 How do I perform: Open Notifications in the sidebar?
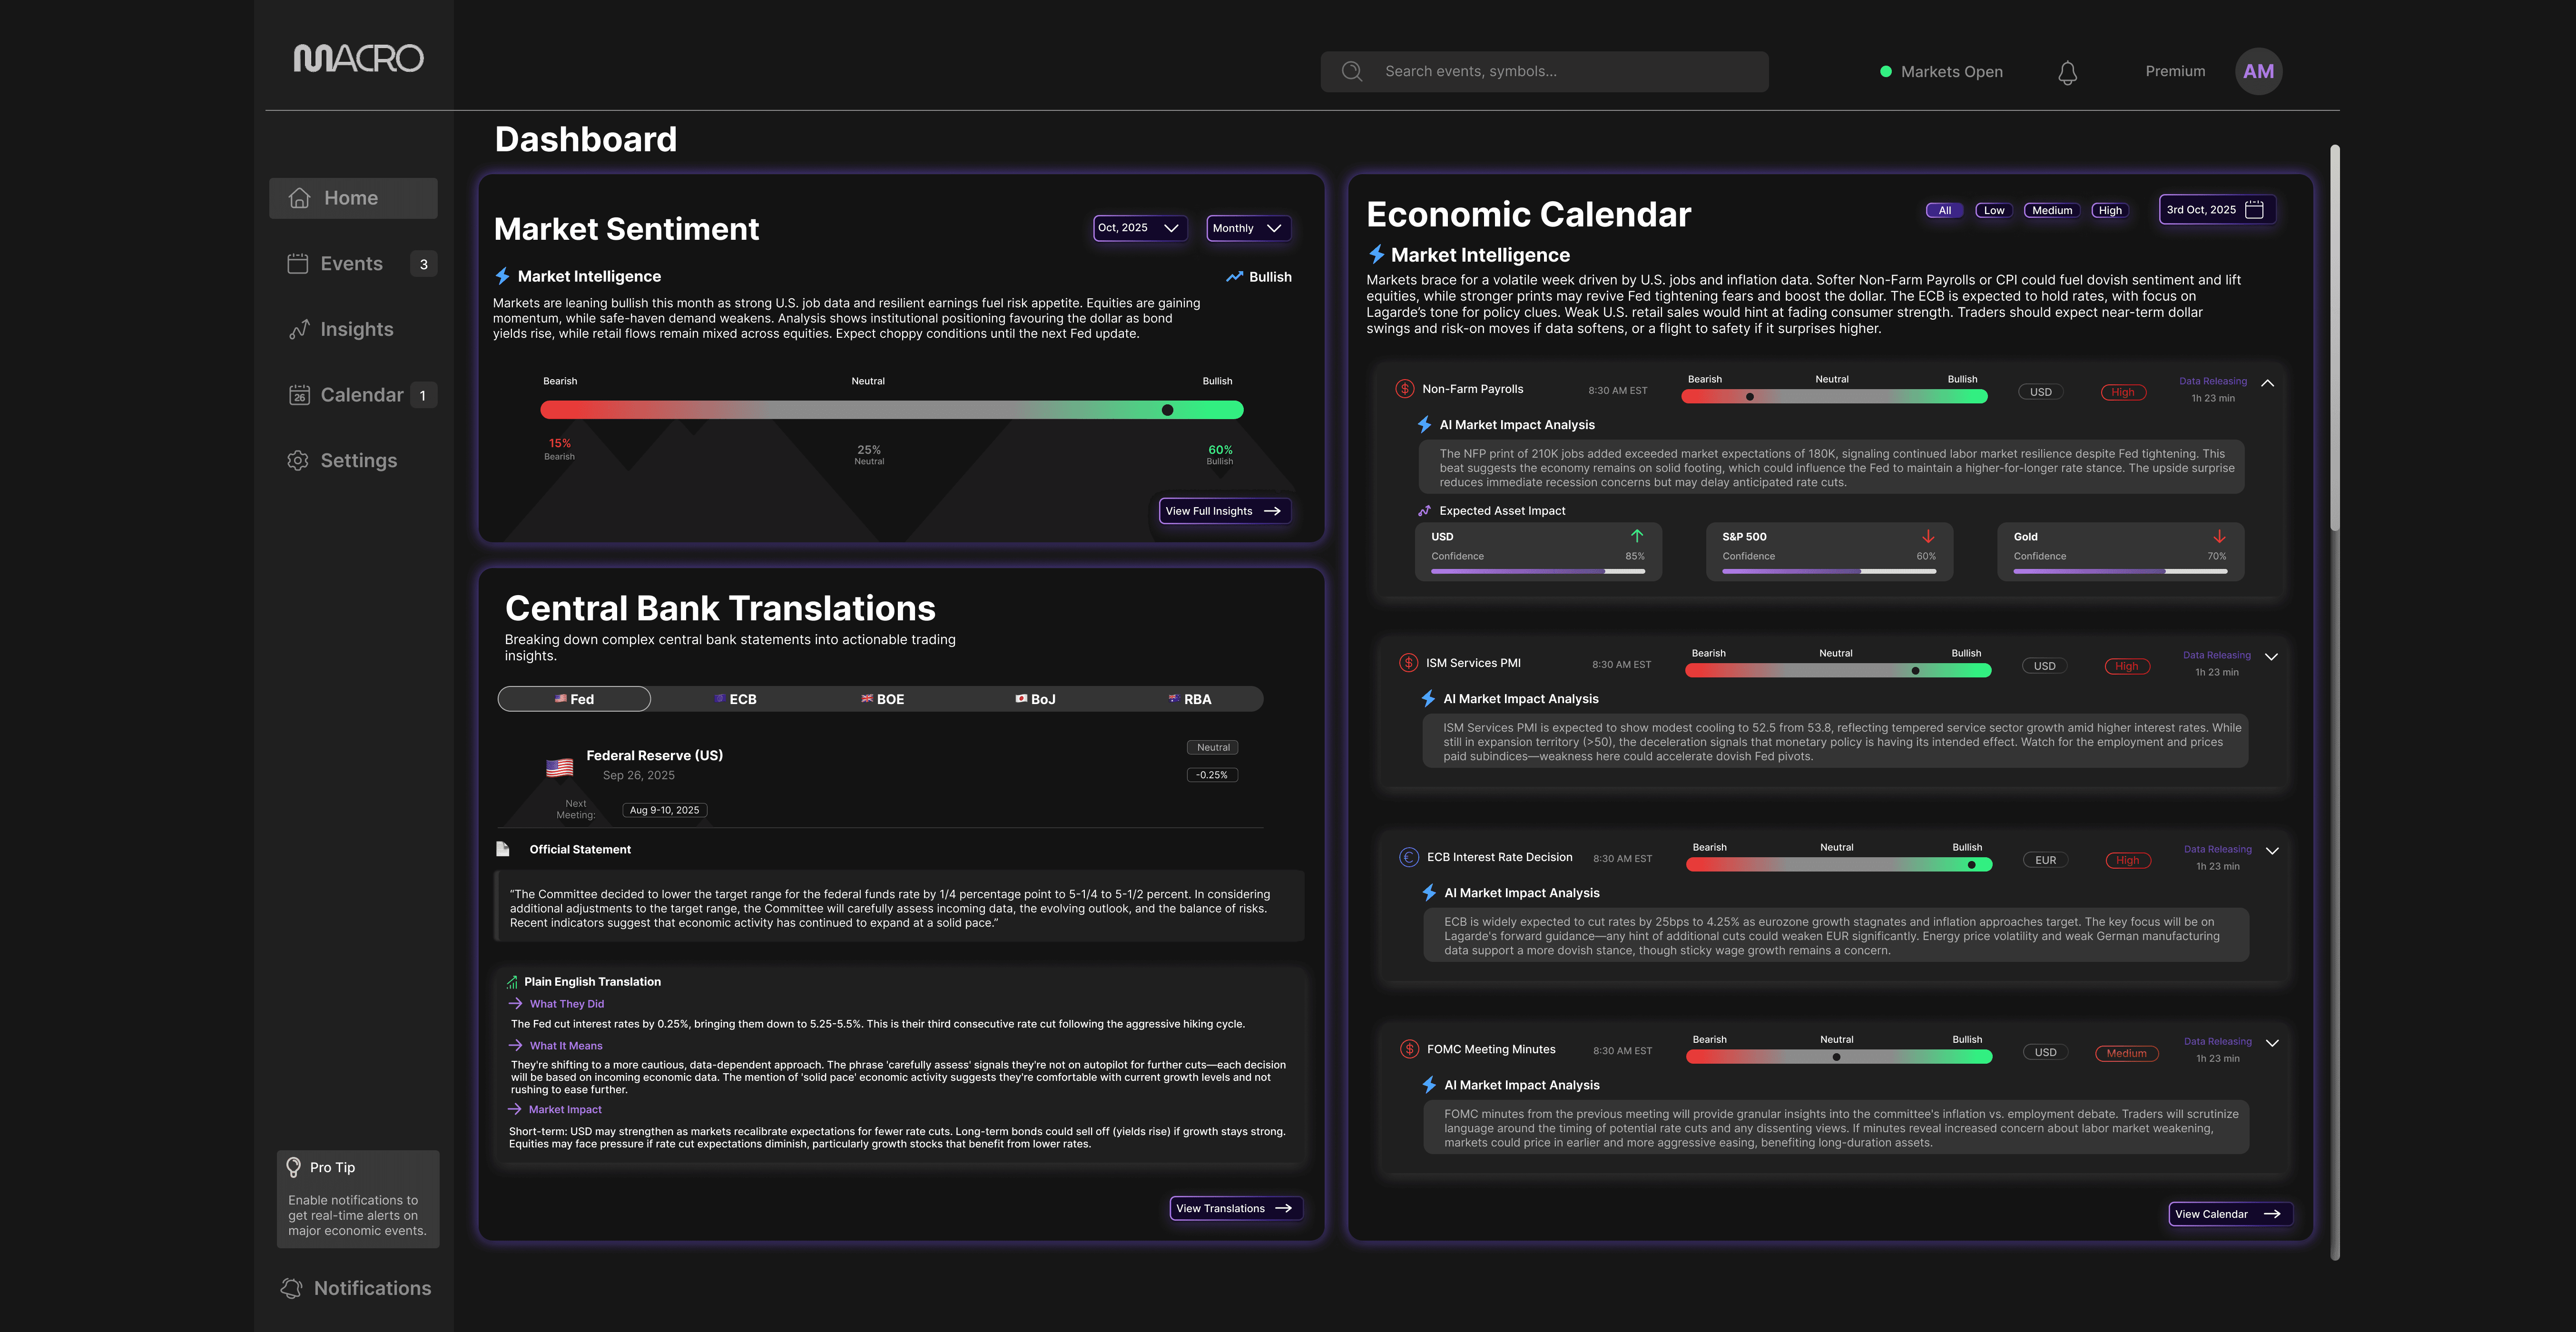click(356, 1288)
